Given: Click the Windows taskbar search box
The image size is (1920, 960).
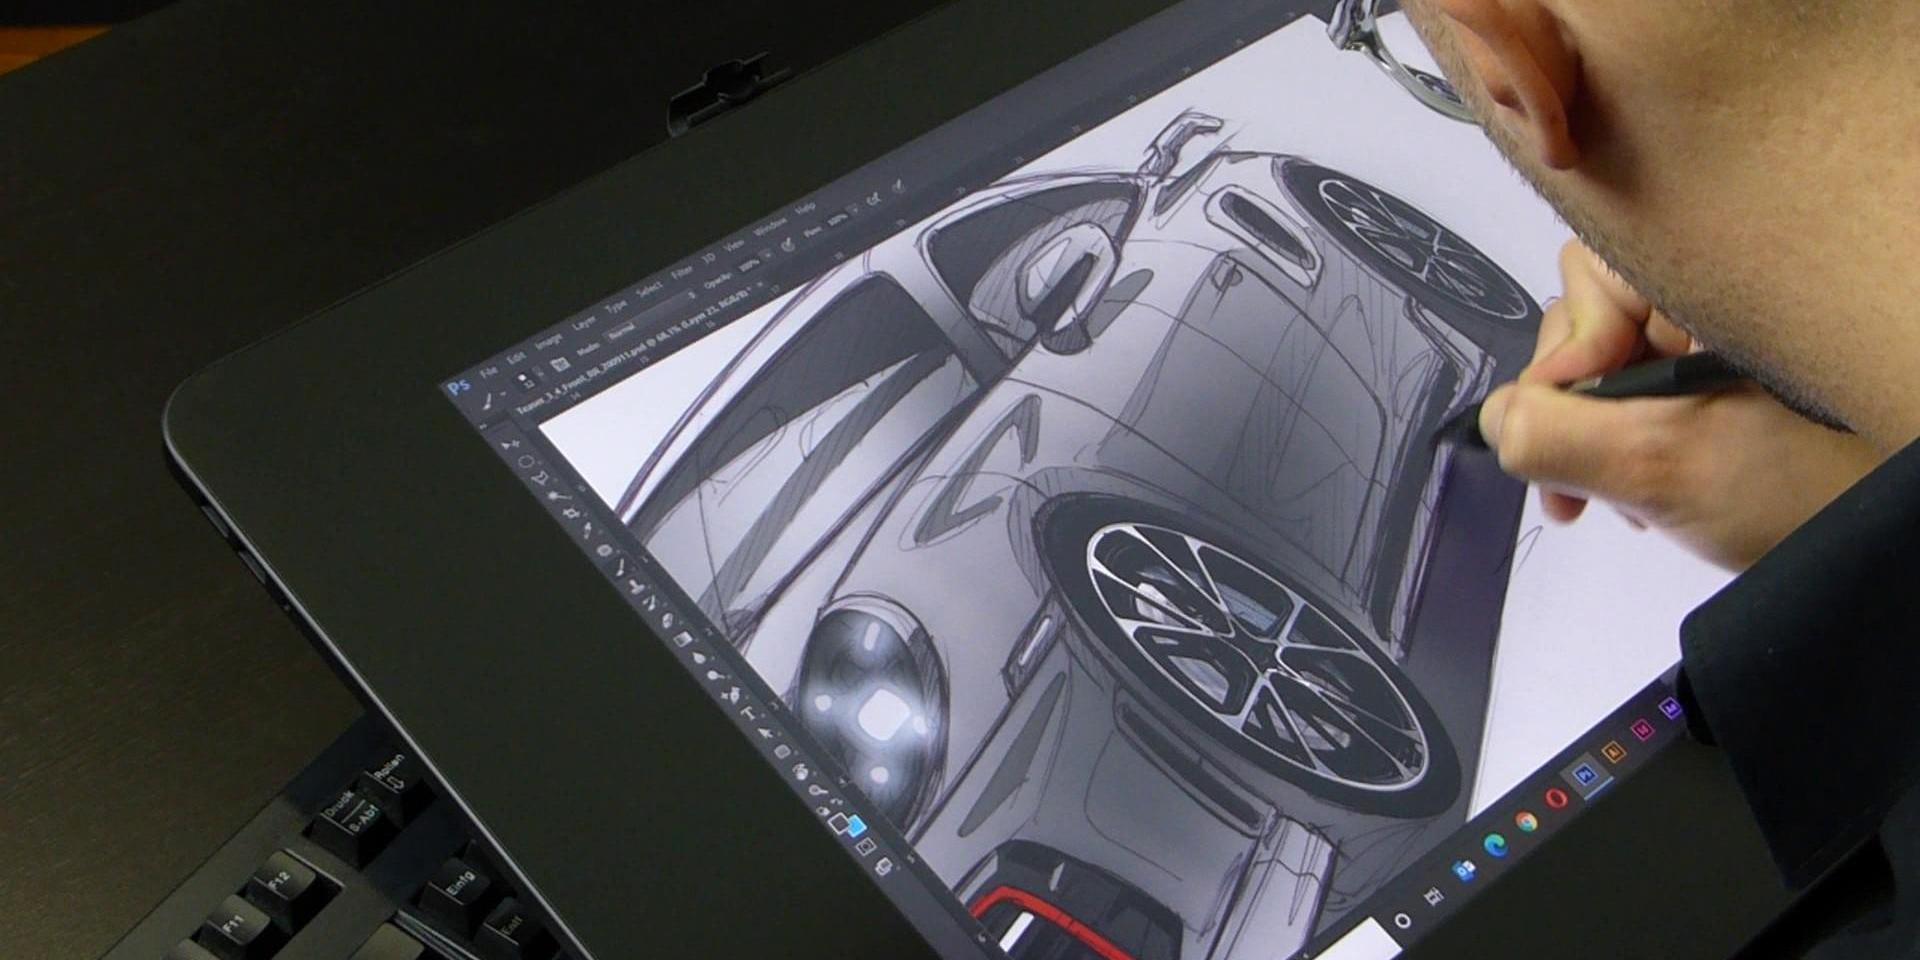Looking at the screenshot, I should (x=1358, y=940).
